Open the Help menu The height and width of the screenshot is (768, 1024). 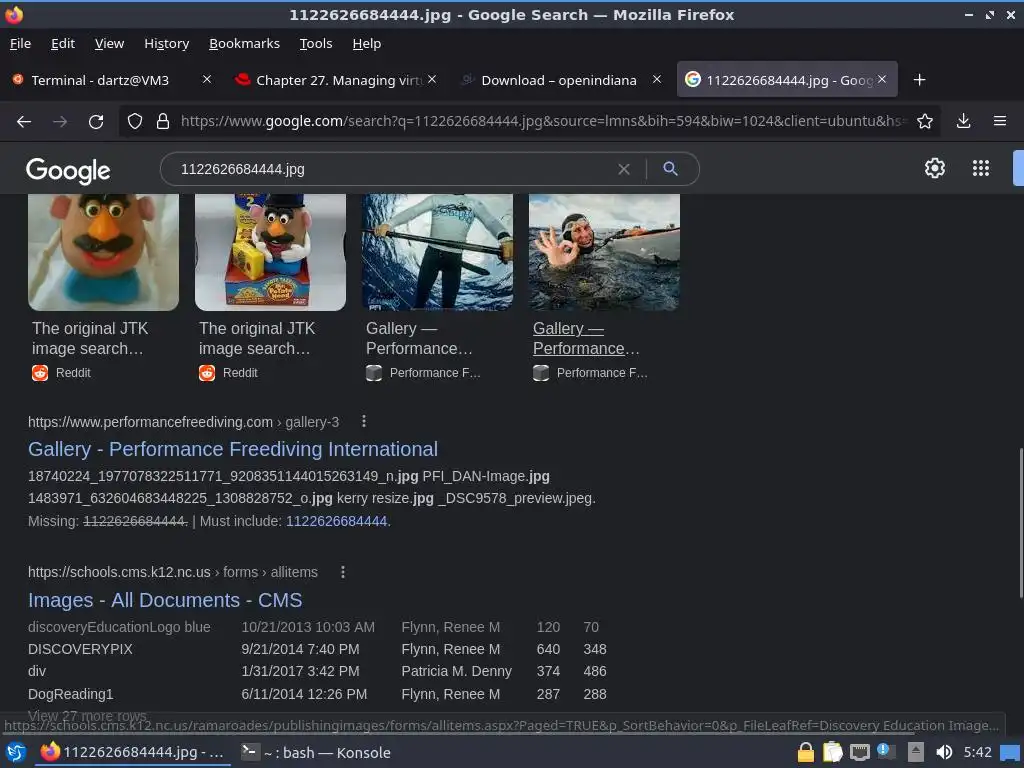(366, 44)
